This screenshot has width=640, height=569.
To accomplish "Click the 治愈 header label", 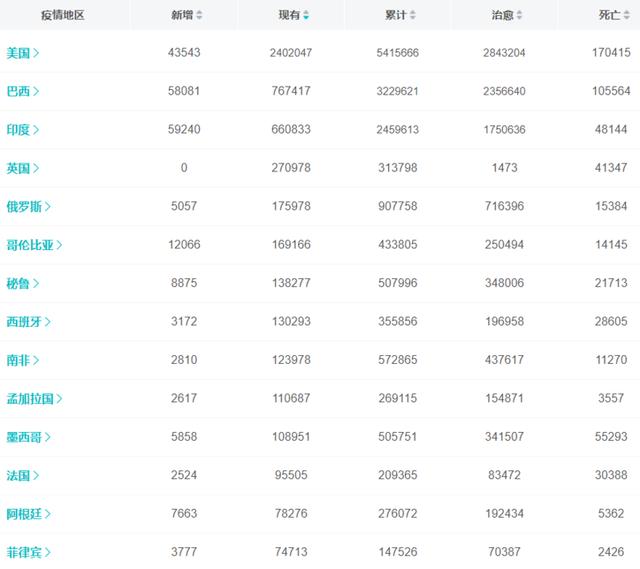I will tap(502, 16).
